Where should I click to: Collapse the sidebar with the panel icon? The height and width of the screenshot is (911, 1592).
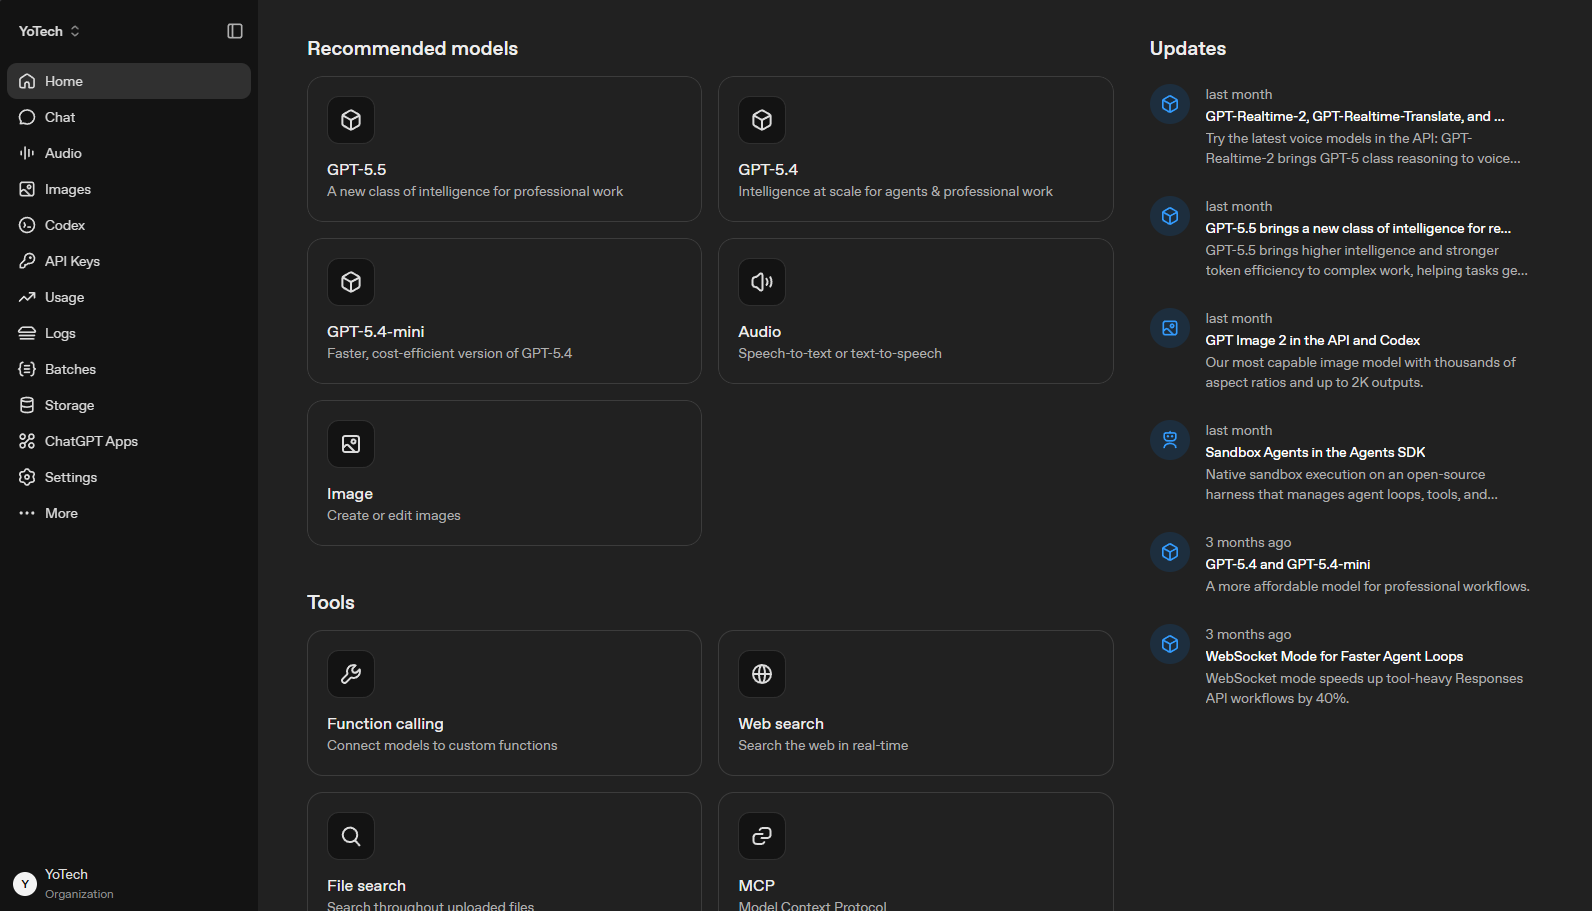point(235,31)
